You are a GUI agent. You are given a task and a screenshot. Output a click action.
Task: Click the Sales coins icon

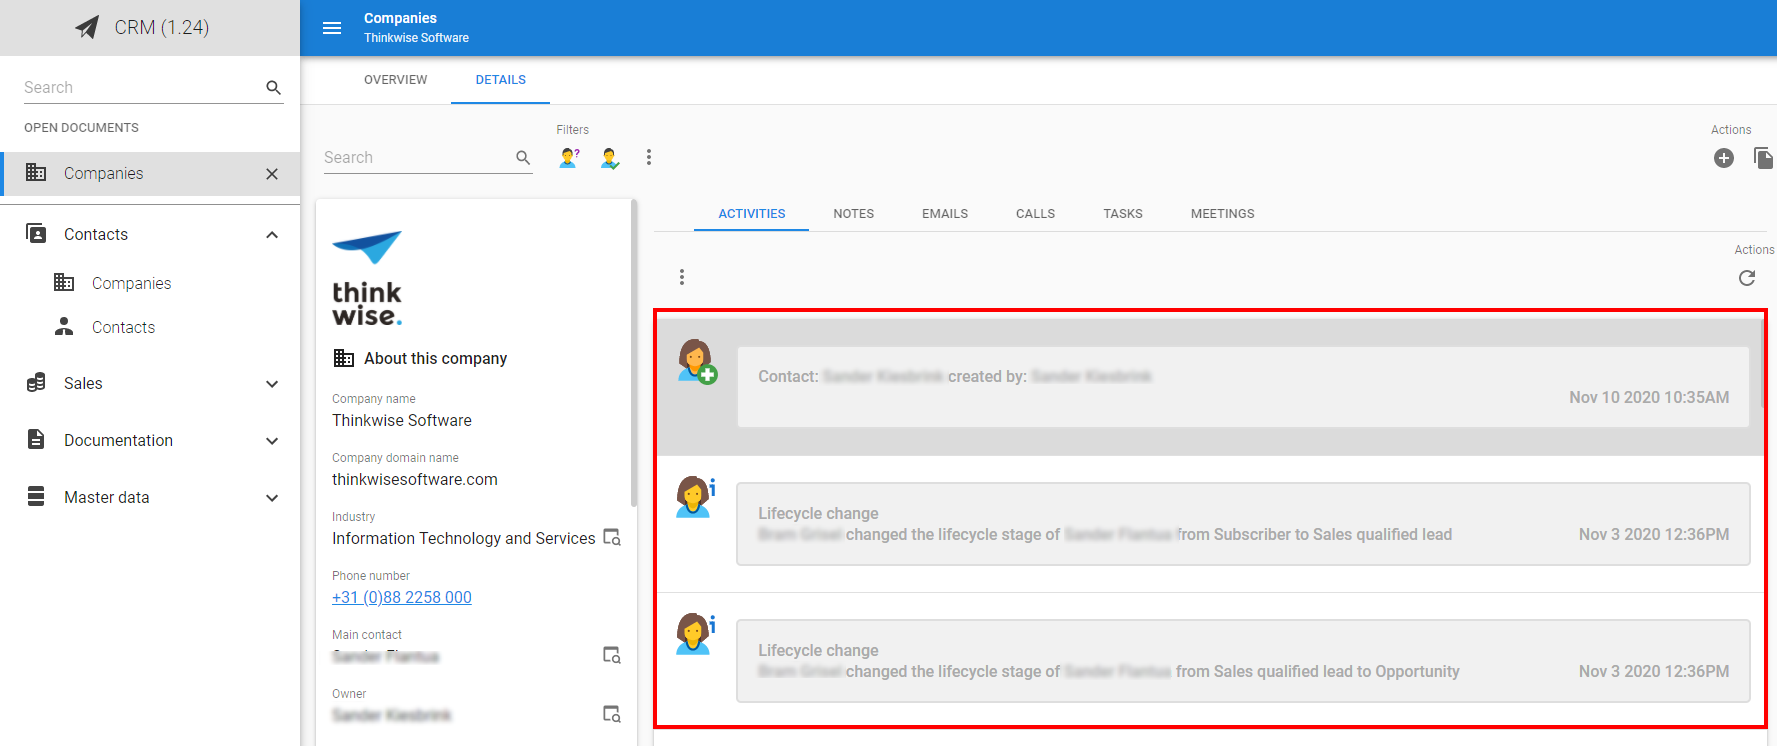coord(36,383)
